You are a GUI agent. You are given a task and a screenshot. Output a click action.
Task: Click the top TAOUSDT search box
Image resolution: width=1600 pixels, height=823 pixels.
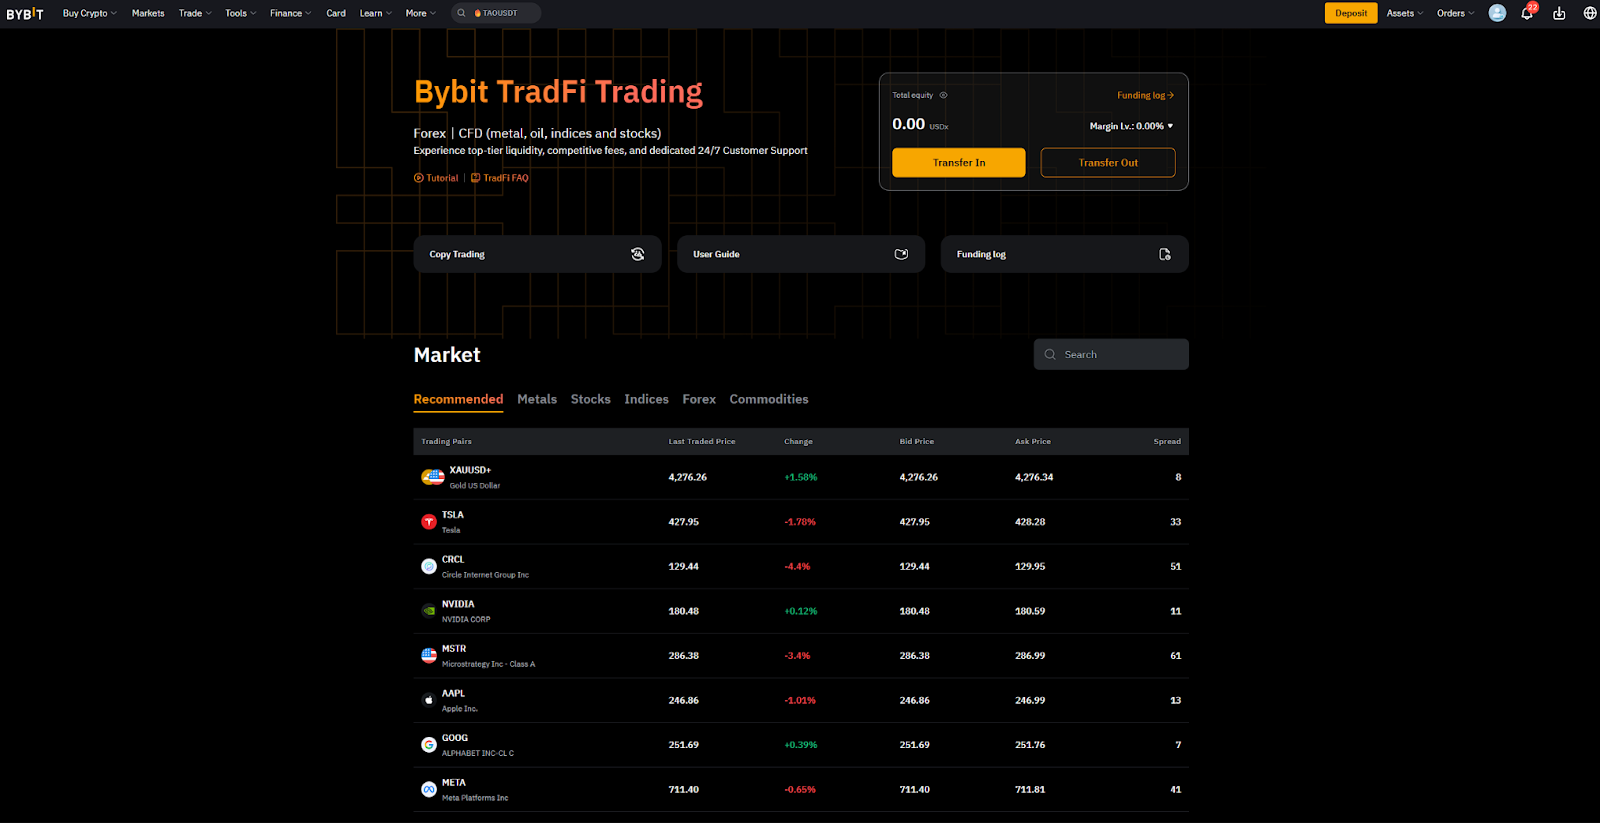pyautogui.click(x=495, y=13)
